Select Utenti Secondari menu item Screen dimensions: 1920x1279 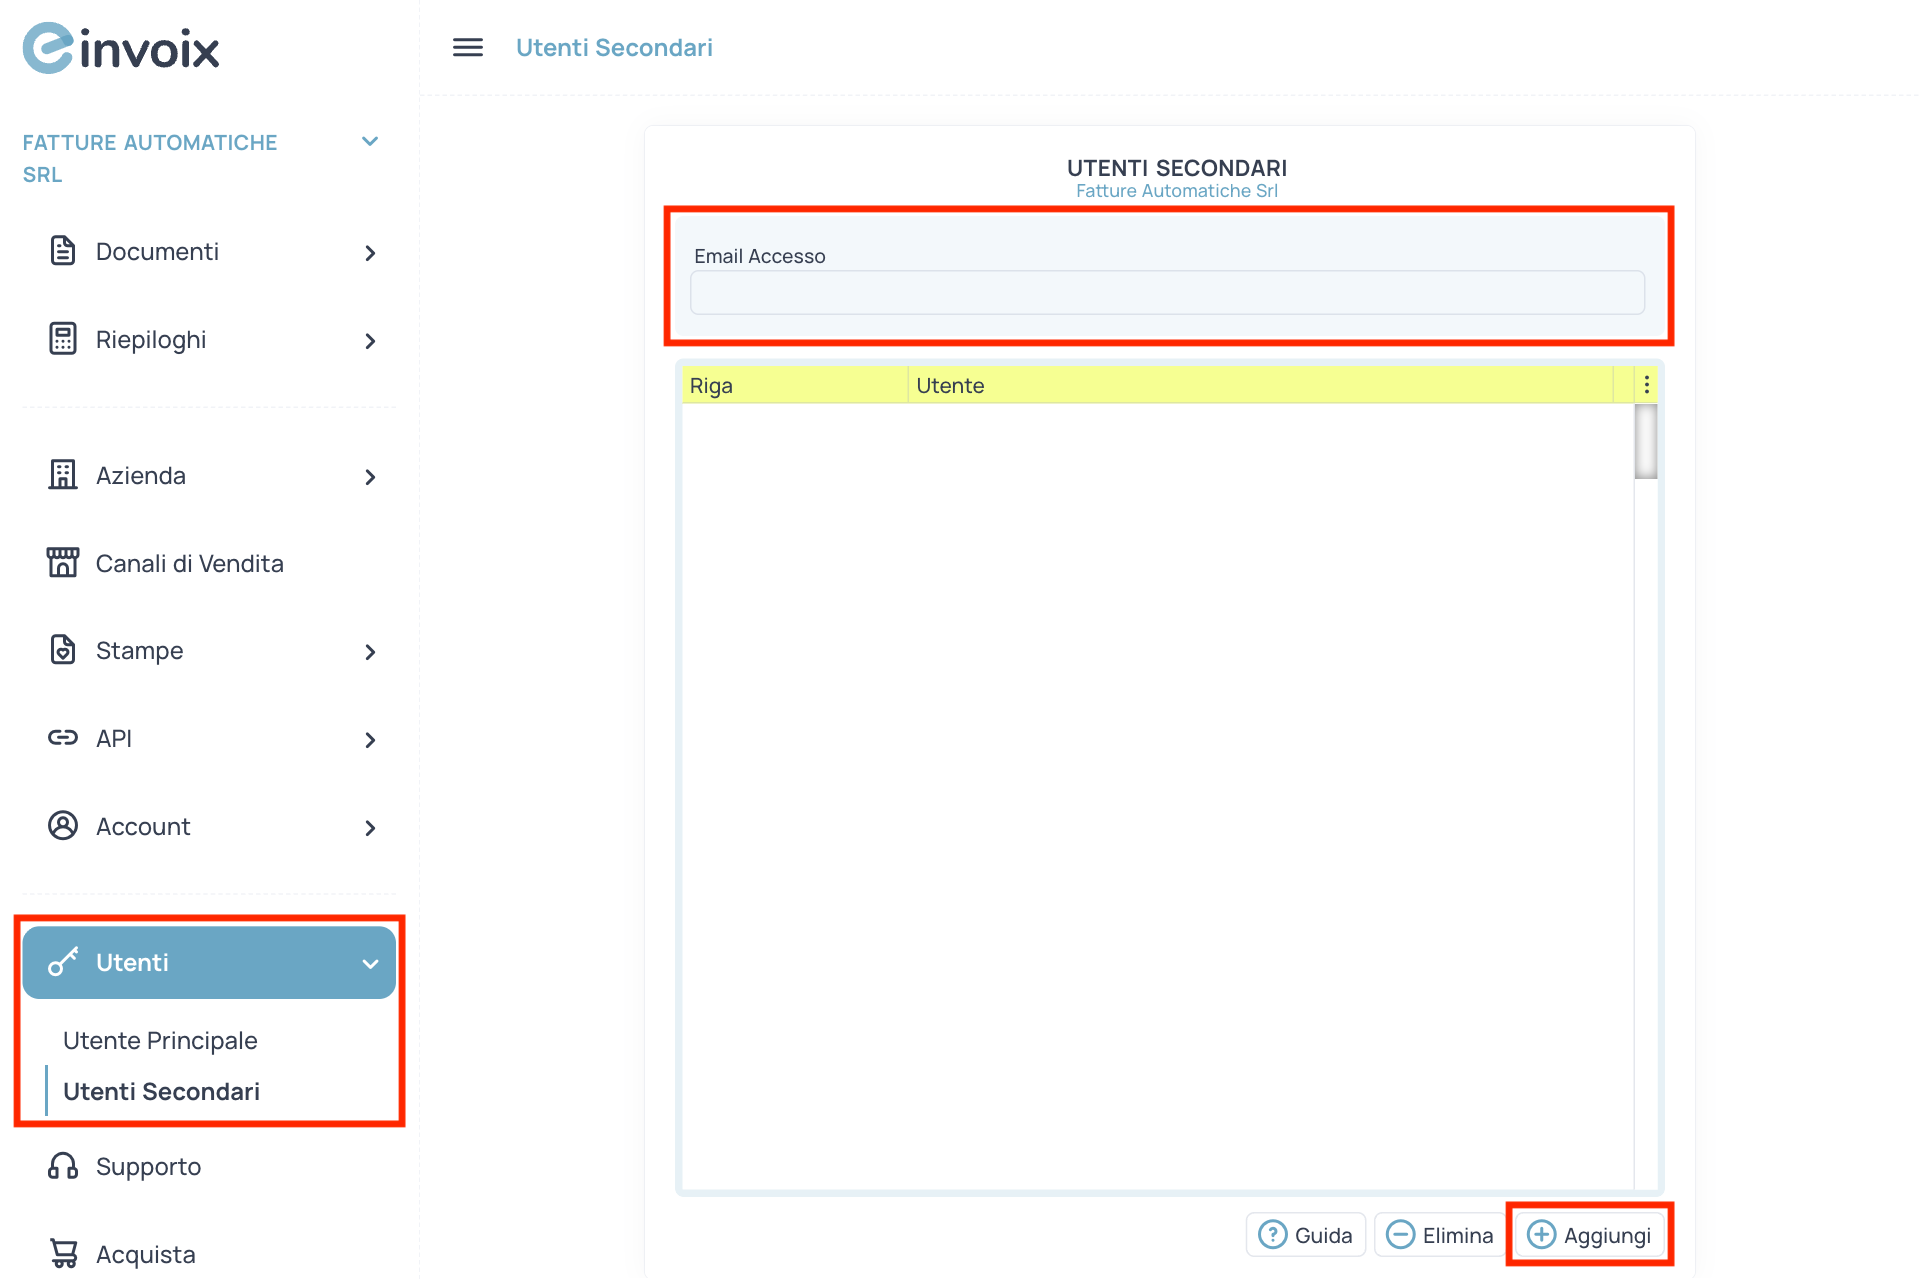[161, 1091]
